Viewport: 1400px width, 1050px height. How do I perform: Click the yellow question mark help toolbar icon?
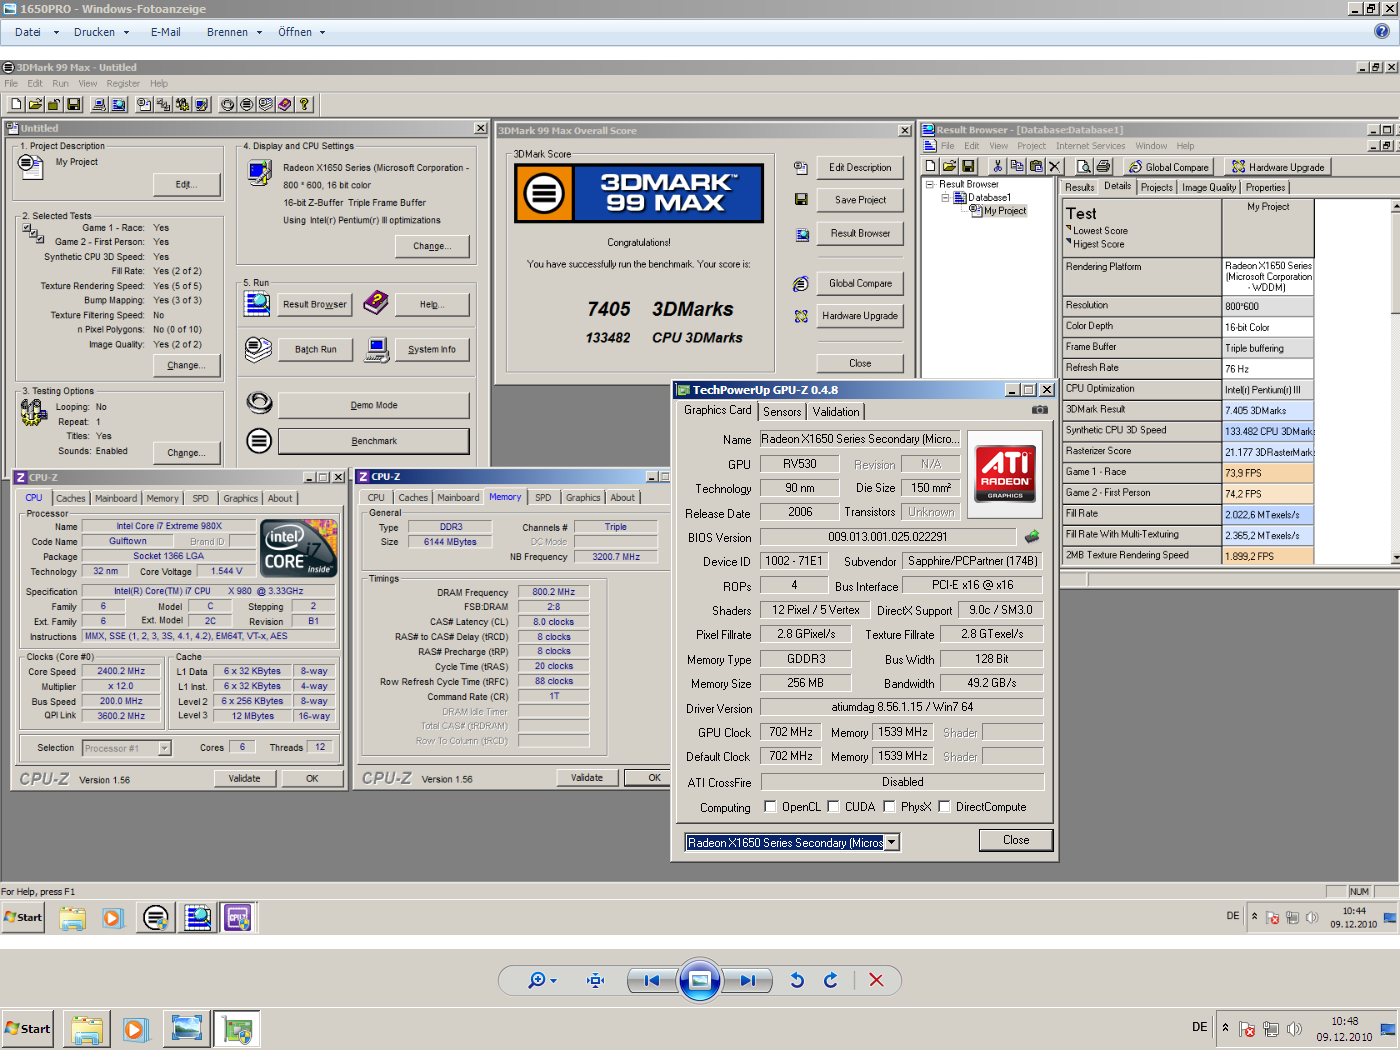305,104
